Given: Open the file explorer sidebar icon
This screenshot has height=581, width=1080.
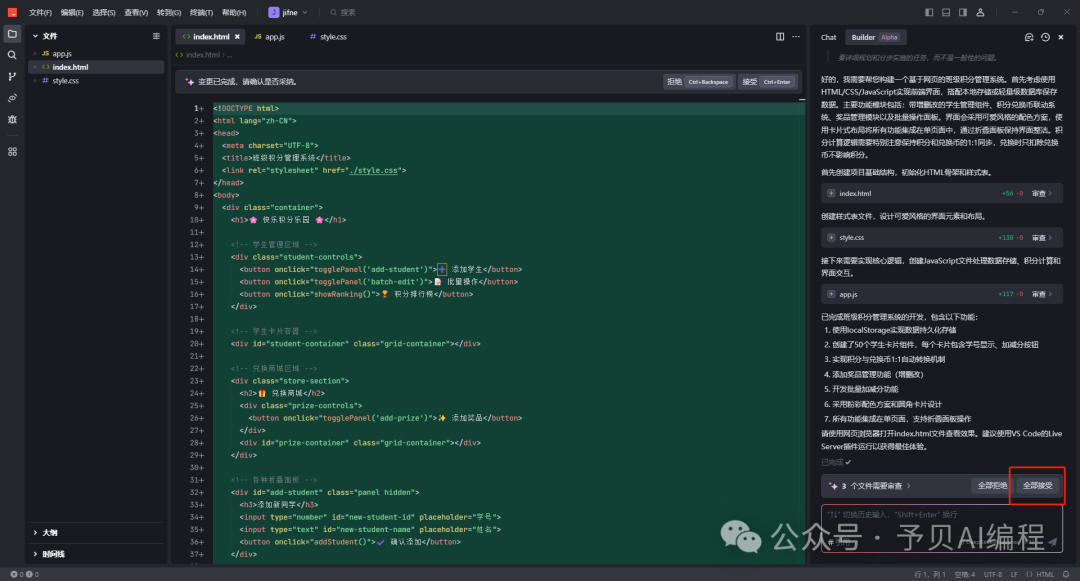Looking at the screenshot, I should click(x=12, y=34).
